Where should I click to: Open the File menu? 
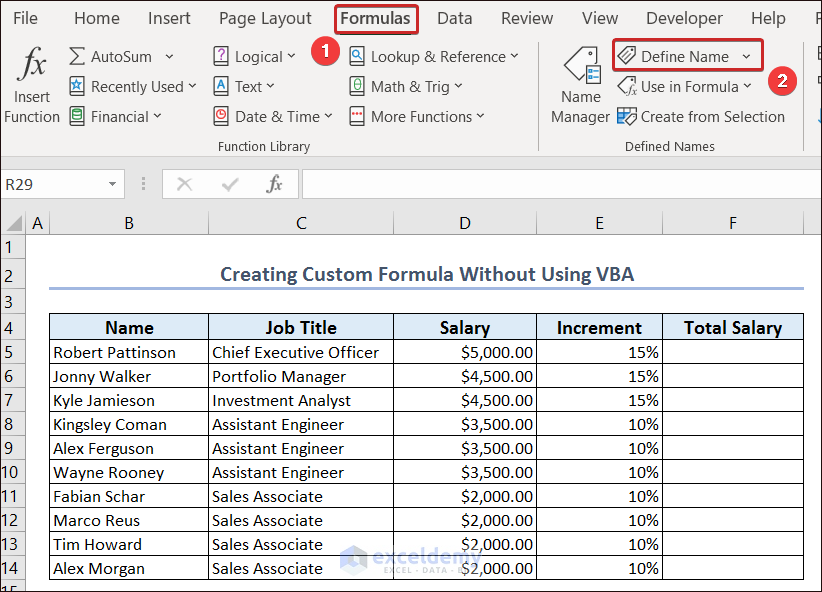(25, 18)
